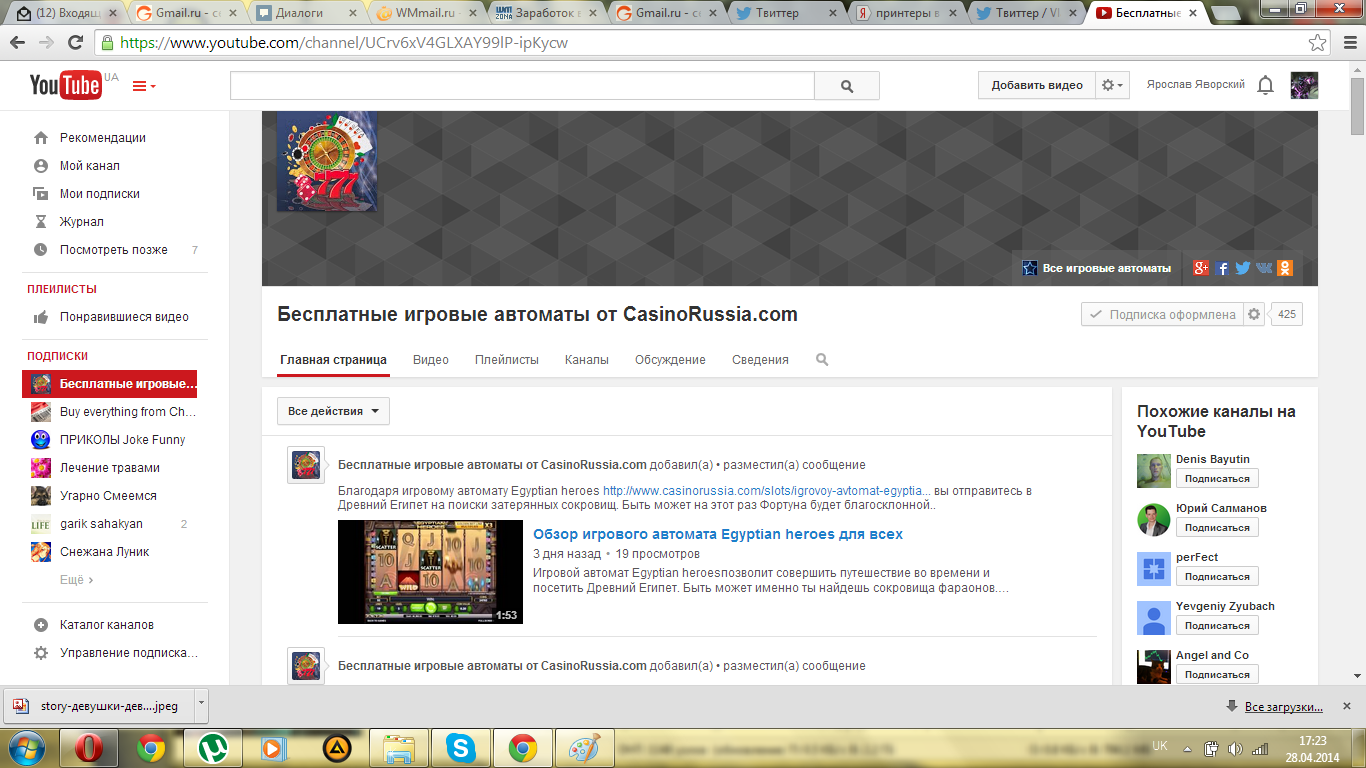Open the Twitter banner icon
The width and height of the screenshot is (1366, 768).
tap(1243, 268)
